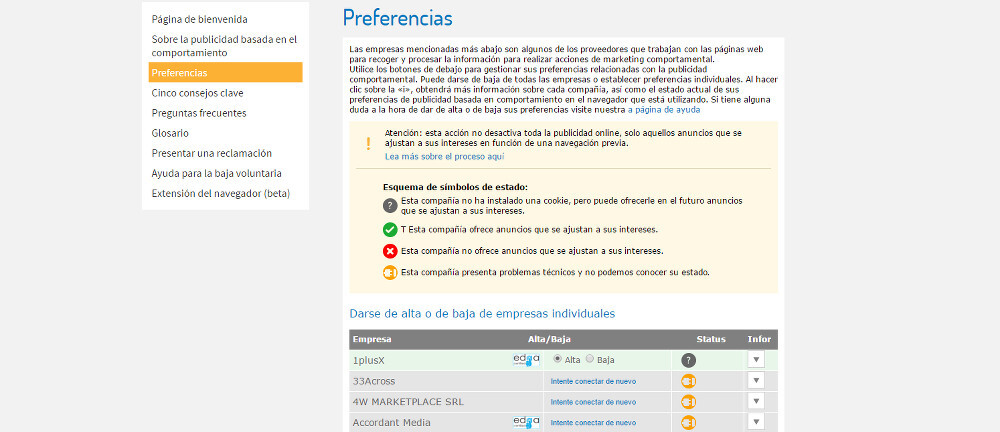
Task: Expand the info dropdown for 4W MARKETPLACE SRL
Action: (x=756, y=401)
